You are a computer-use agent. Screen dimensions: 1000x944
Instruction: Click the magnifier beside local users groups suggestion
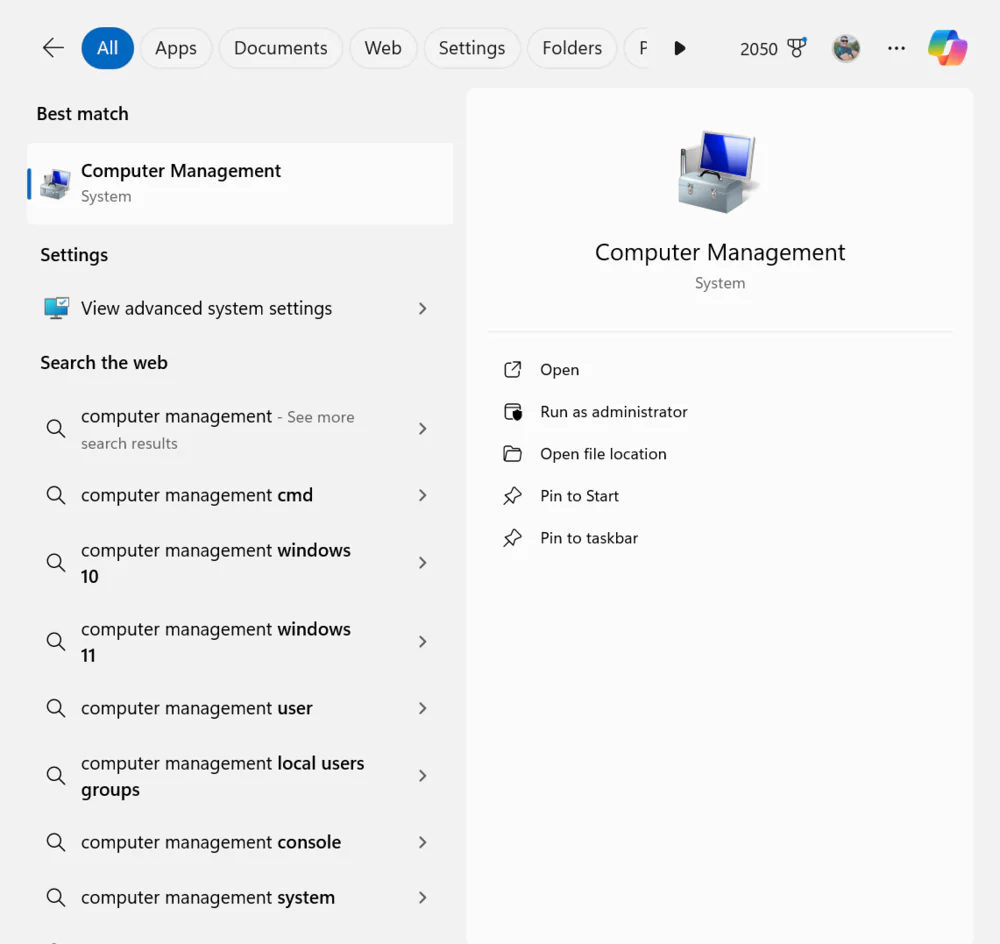pos(55,776)
